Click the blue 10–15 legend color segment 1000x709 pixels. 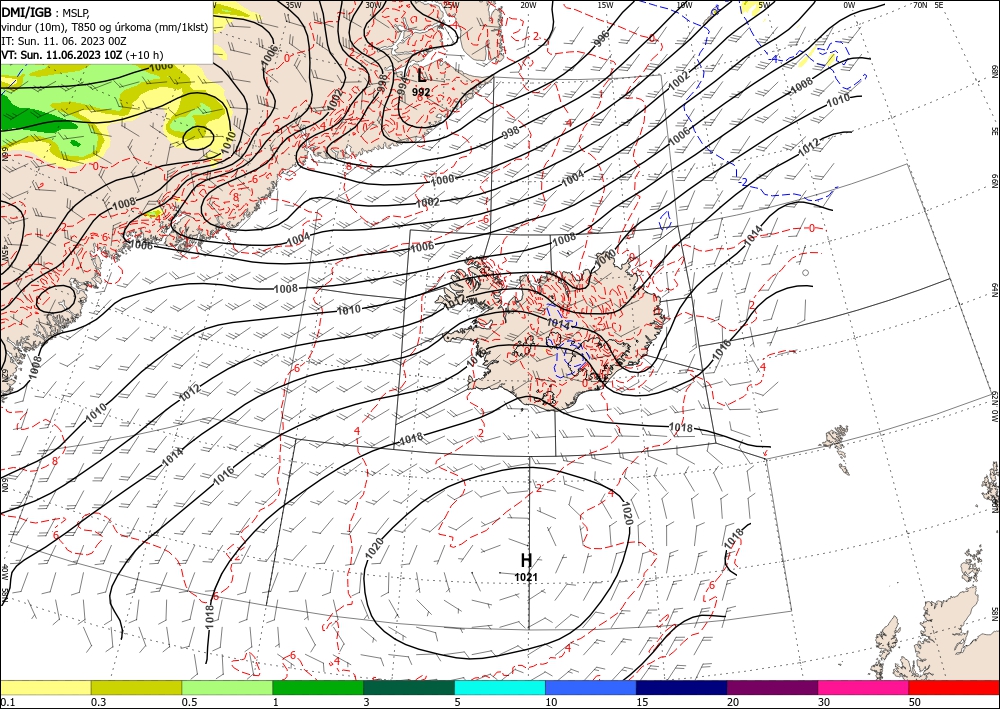(x=591, y=687)
